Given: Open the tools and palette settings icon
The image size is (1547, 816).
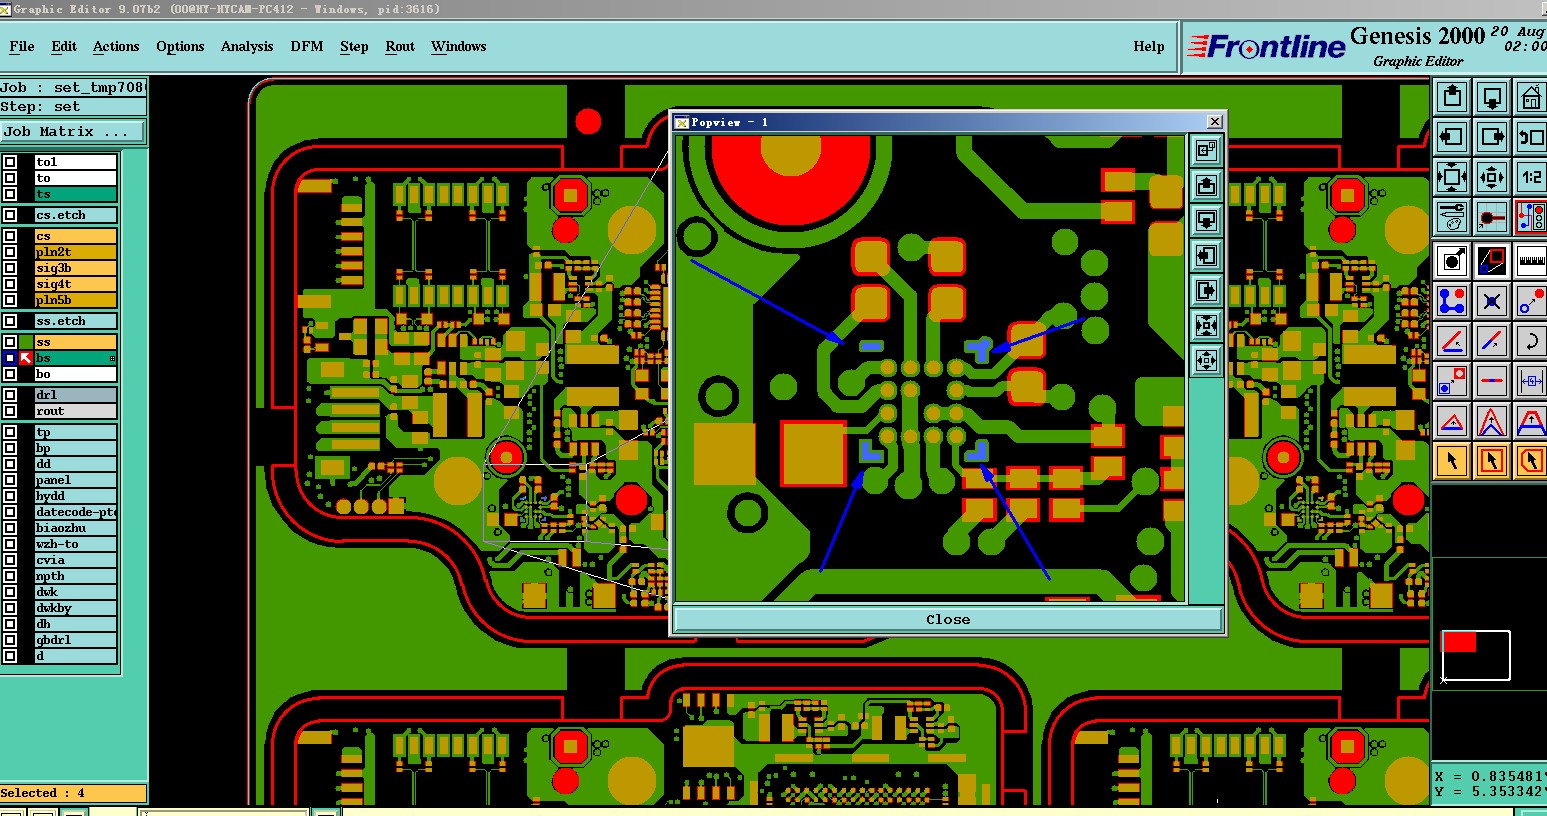Looking at the screenshot, I should (1452, 217).
